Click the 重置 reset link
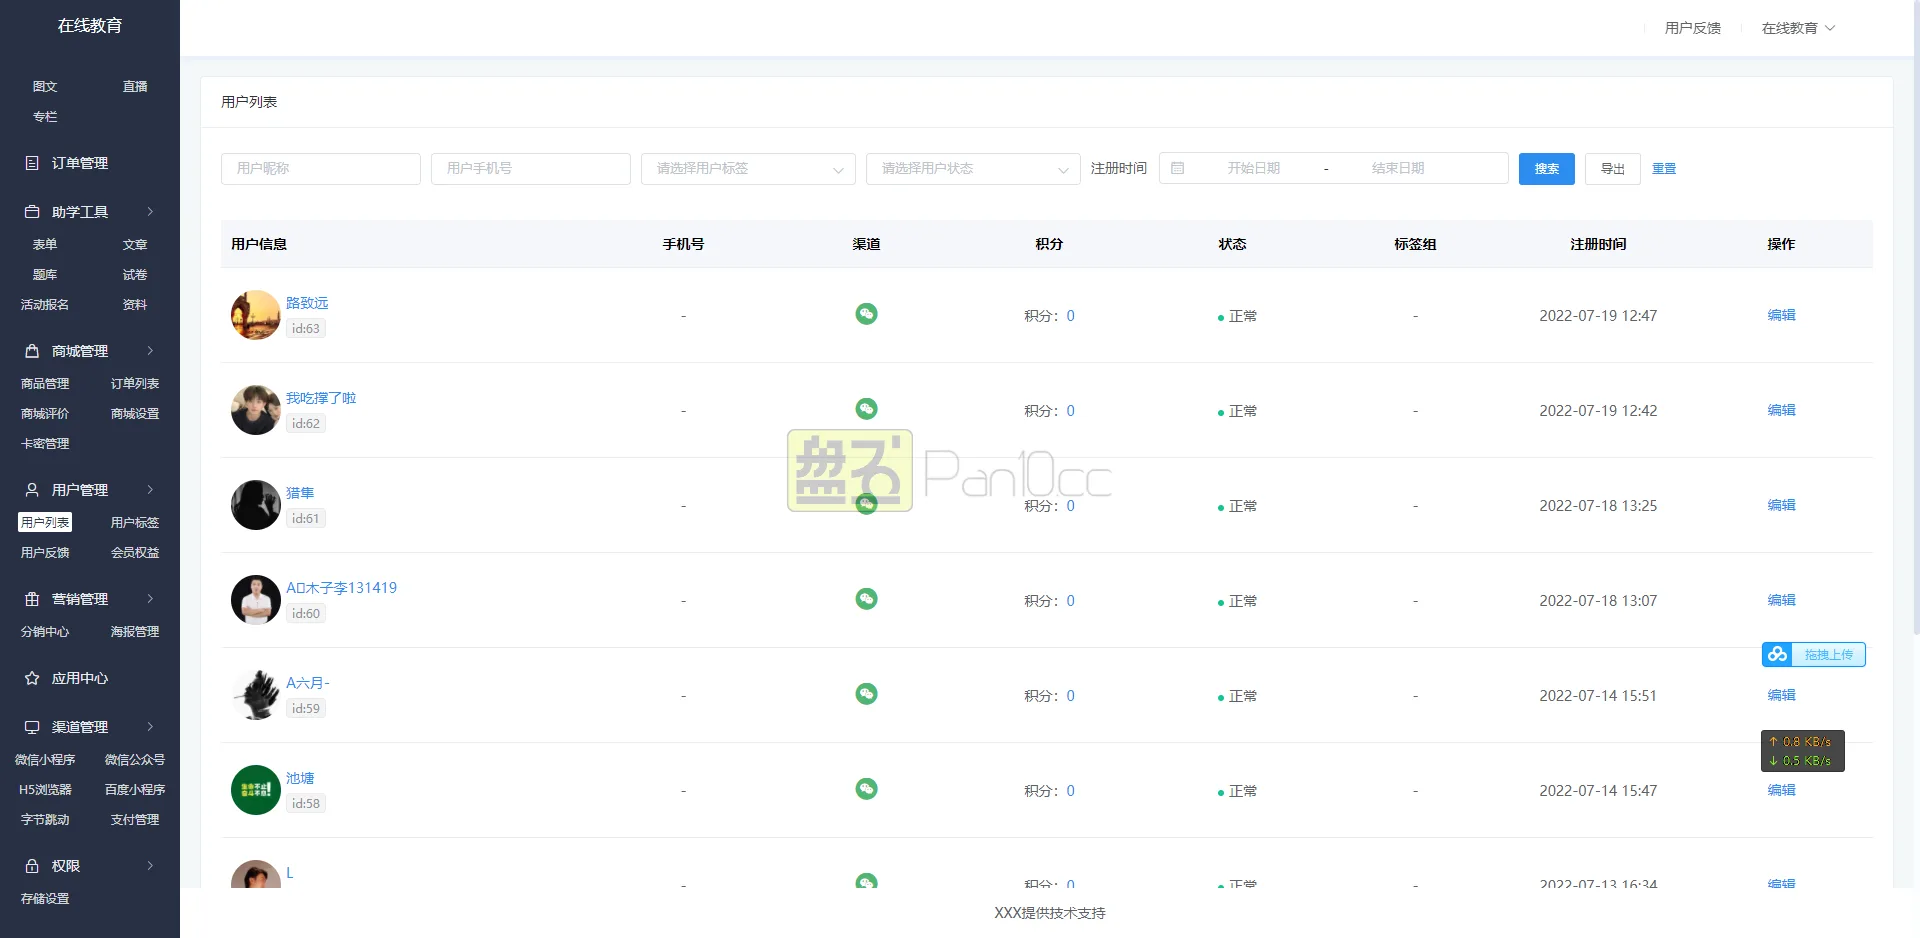Image resolution: width=1920 pixels, height=938 pixels. pos(1664,169)
